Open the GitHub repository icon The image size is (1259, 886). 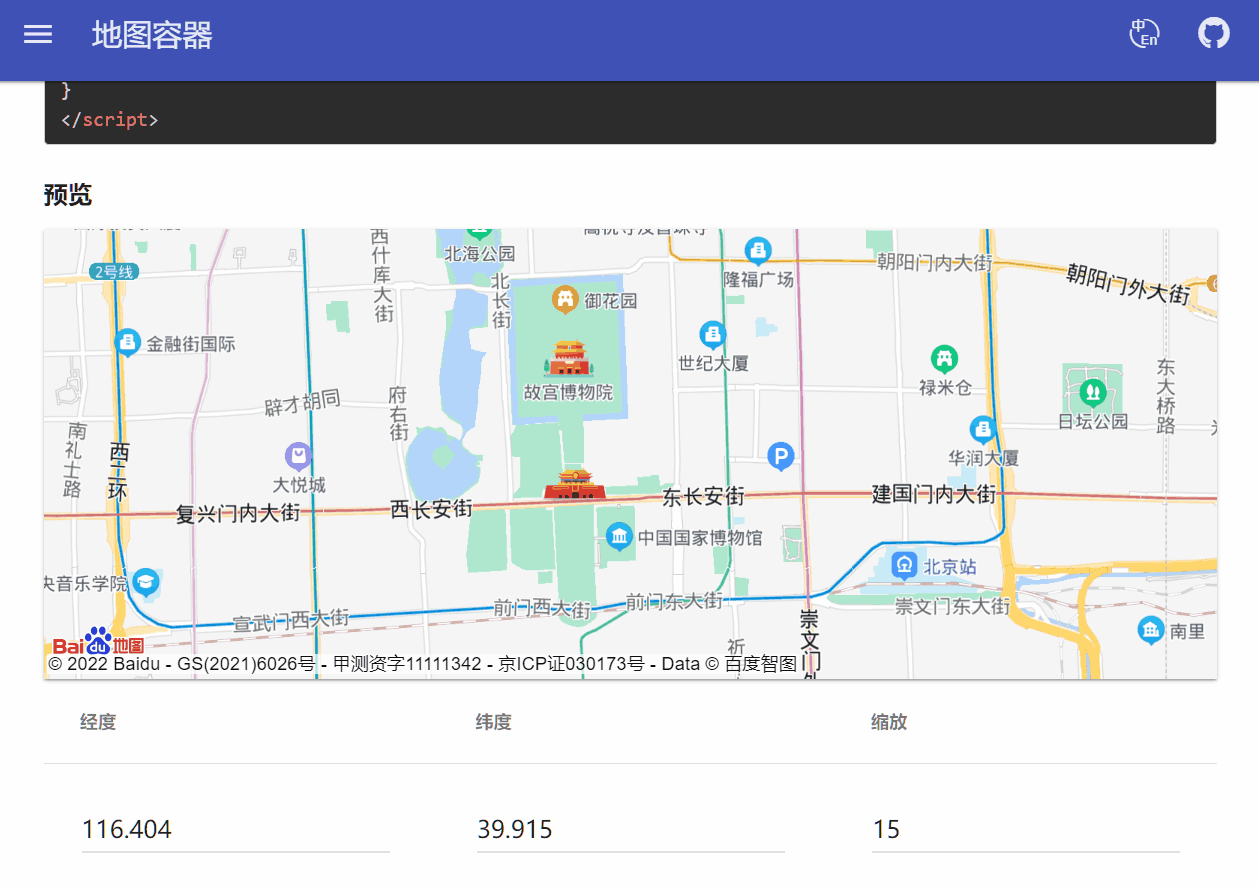1213,34
